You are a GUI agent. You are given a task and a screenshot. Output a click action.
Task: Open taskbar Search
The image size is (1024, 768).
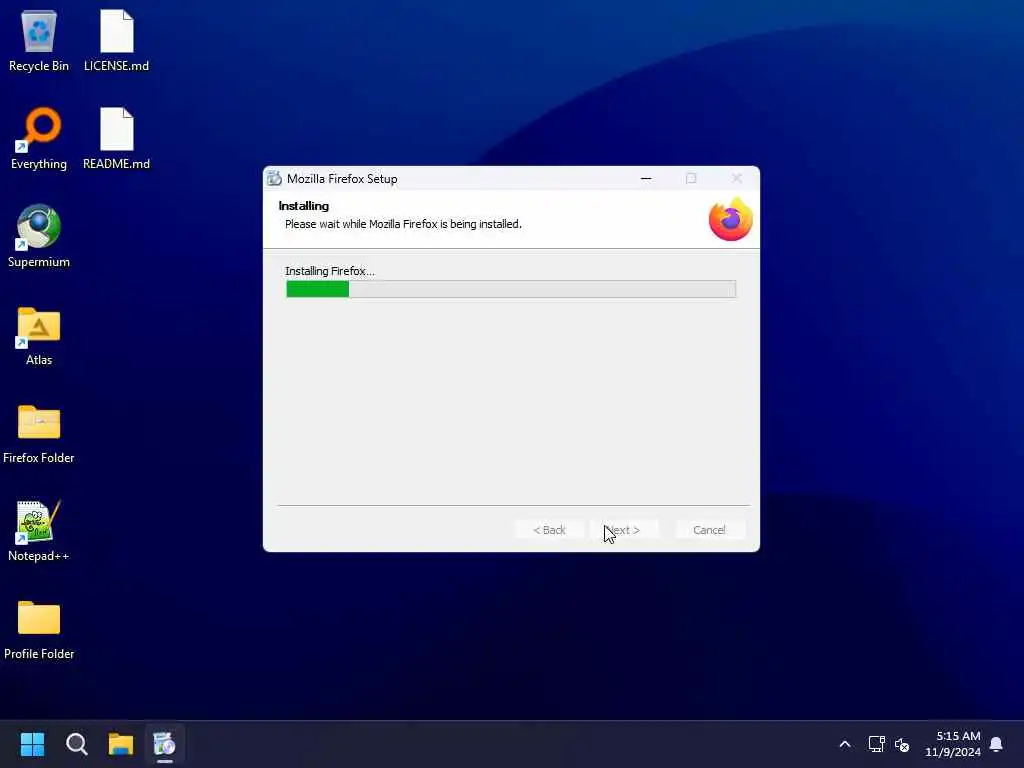(x=76, y=744)
